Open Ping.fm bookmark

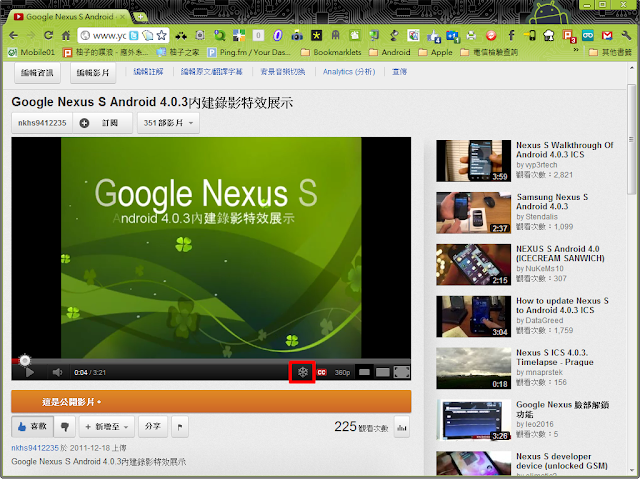[x=249, y=52]
